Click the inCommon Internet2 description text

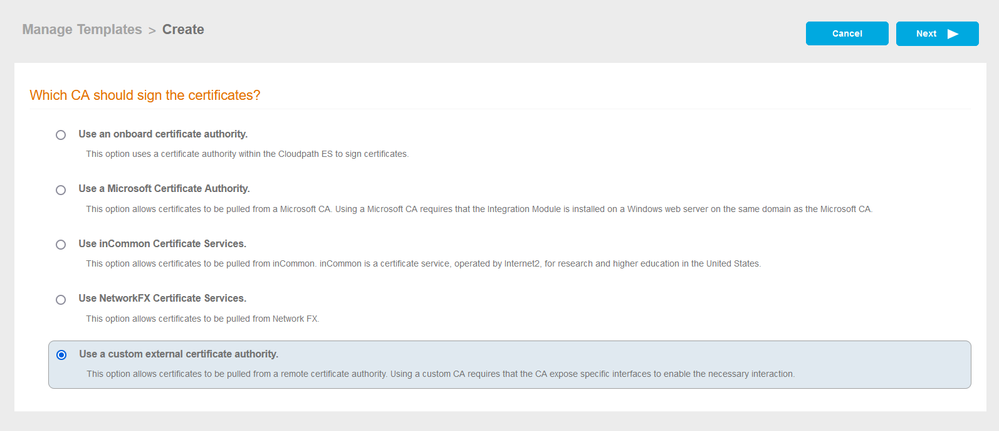click(x=423, y=264)
